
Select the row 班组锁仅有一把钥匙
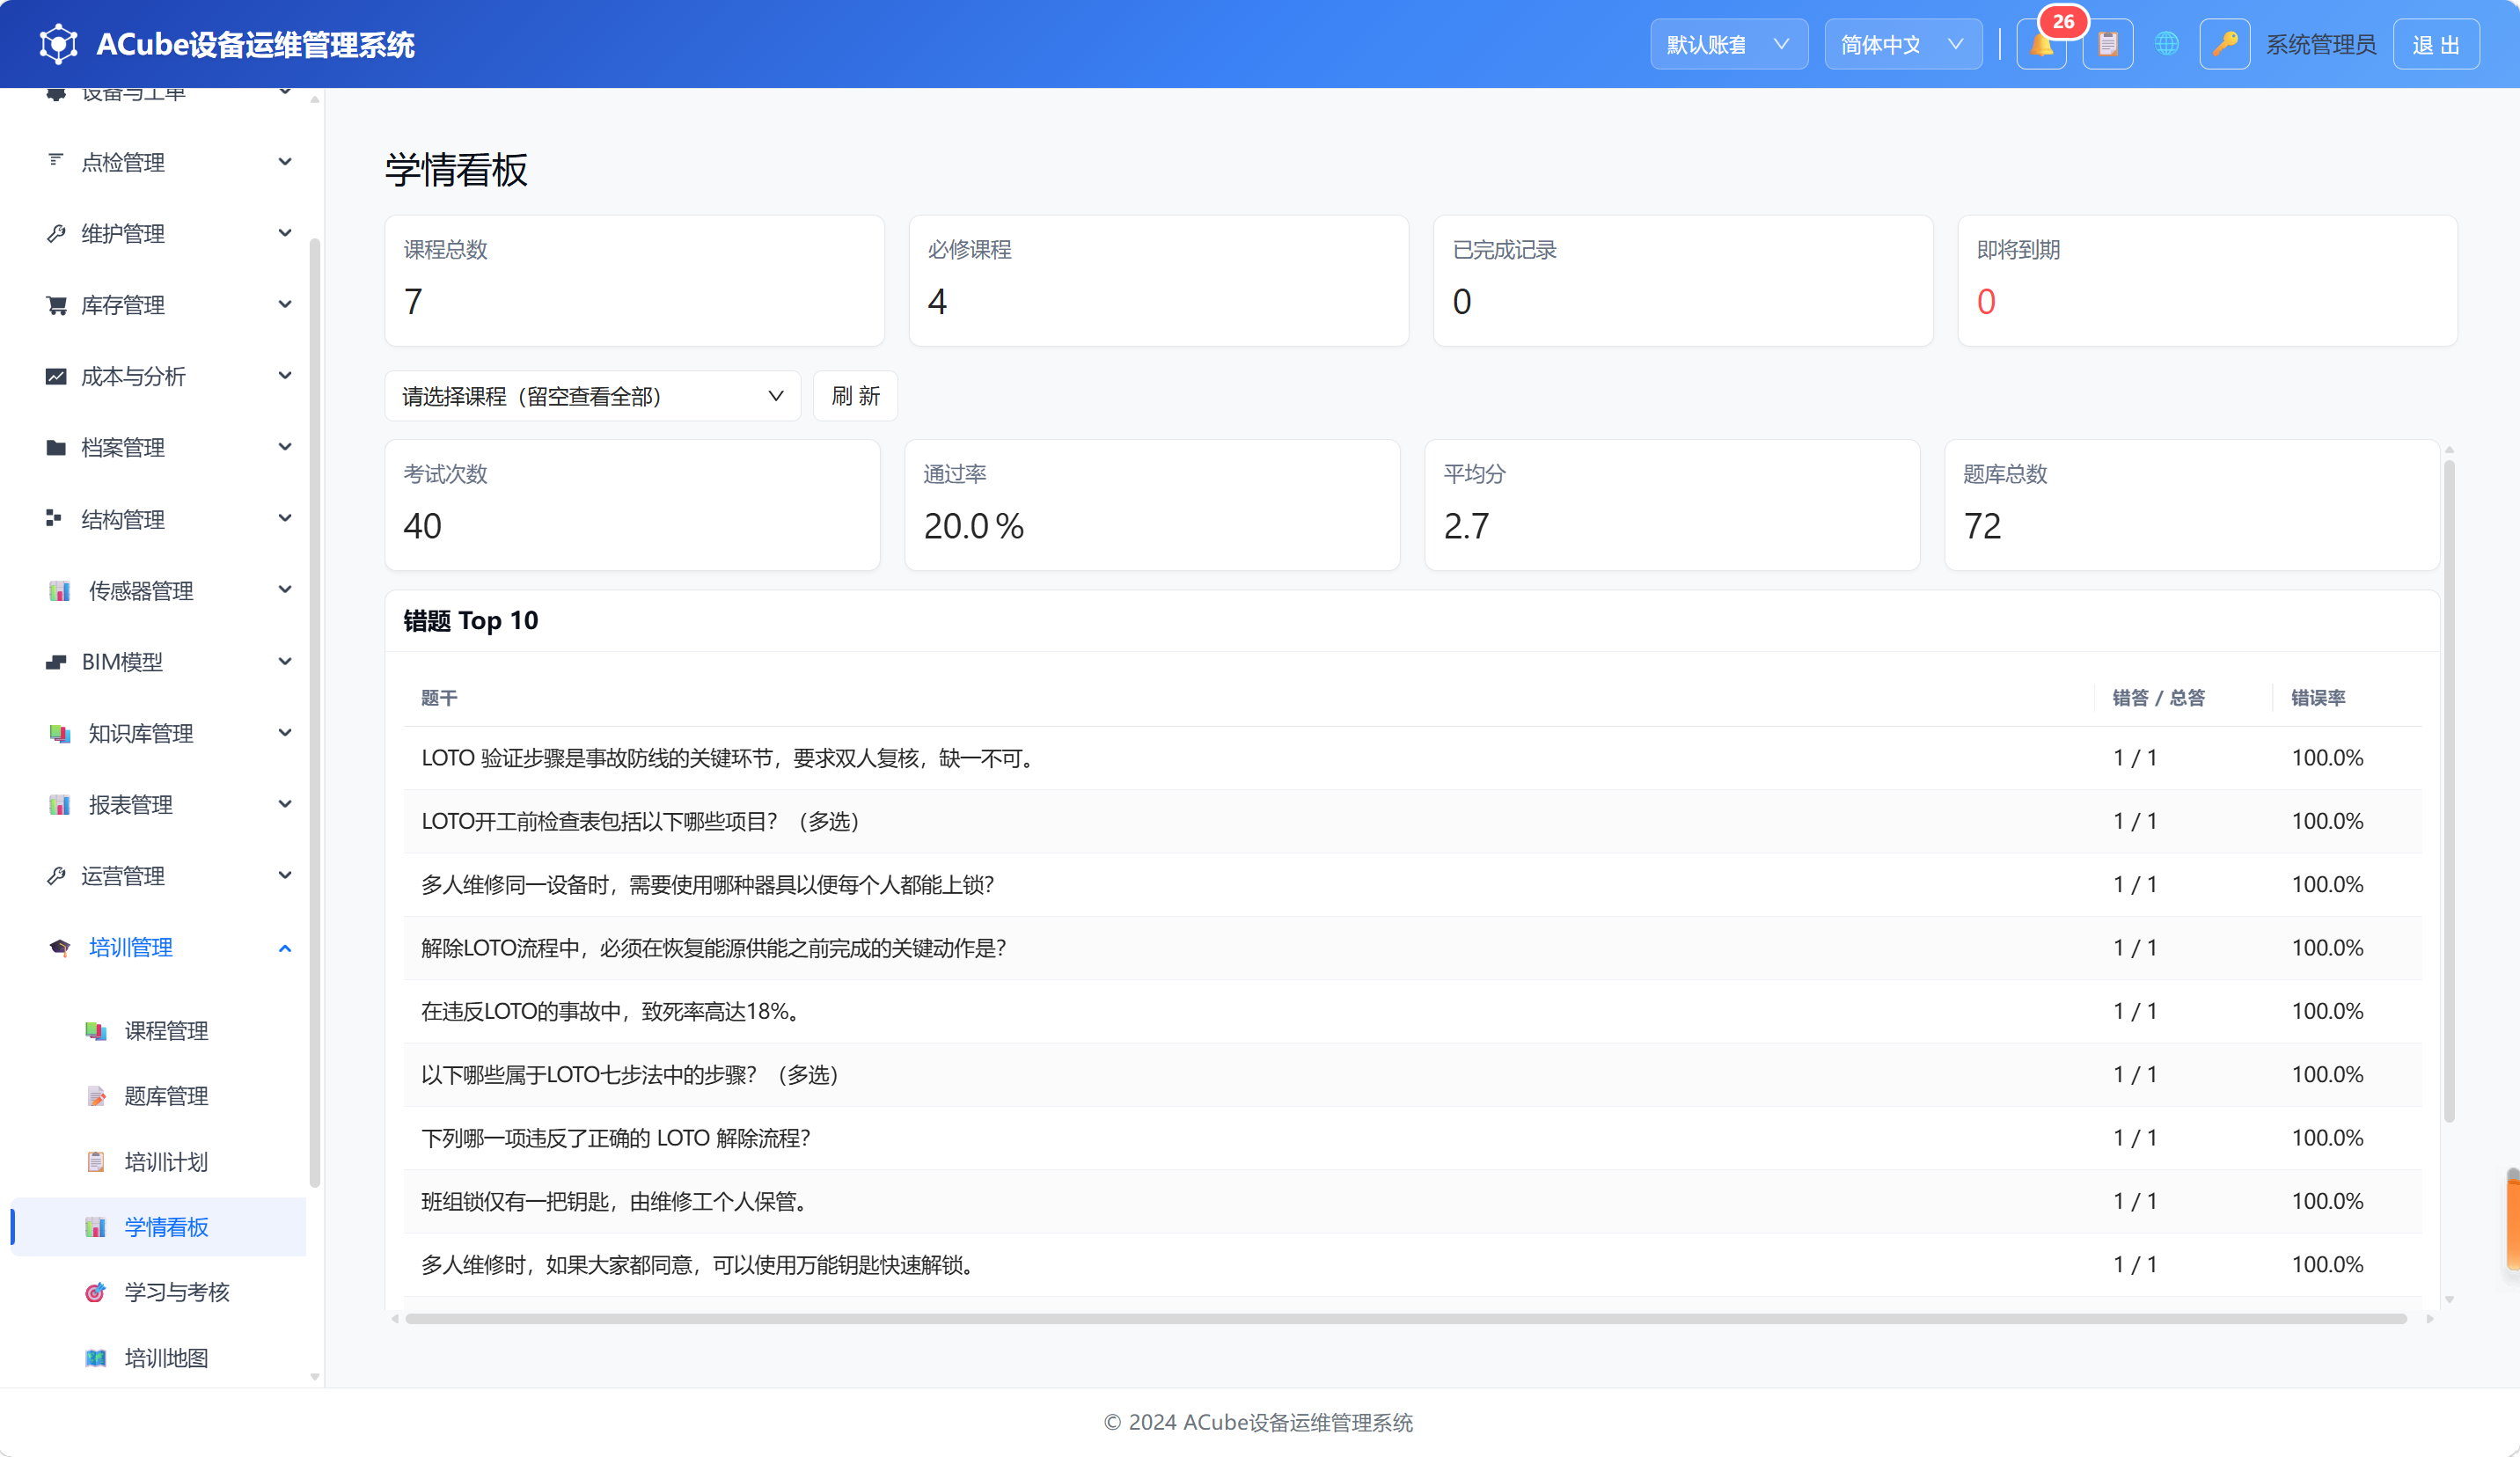point(1412,1201)
